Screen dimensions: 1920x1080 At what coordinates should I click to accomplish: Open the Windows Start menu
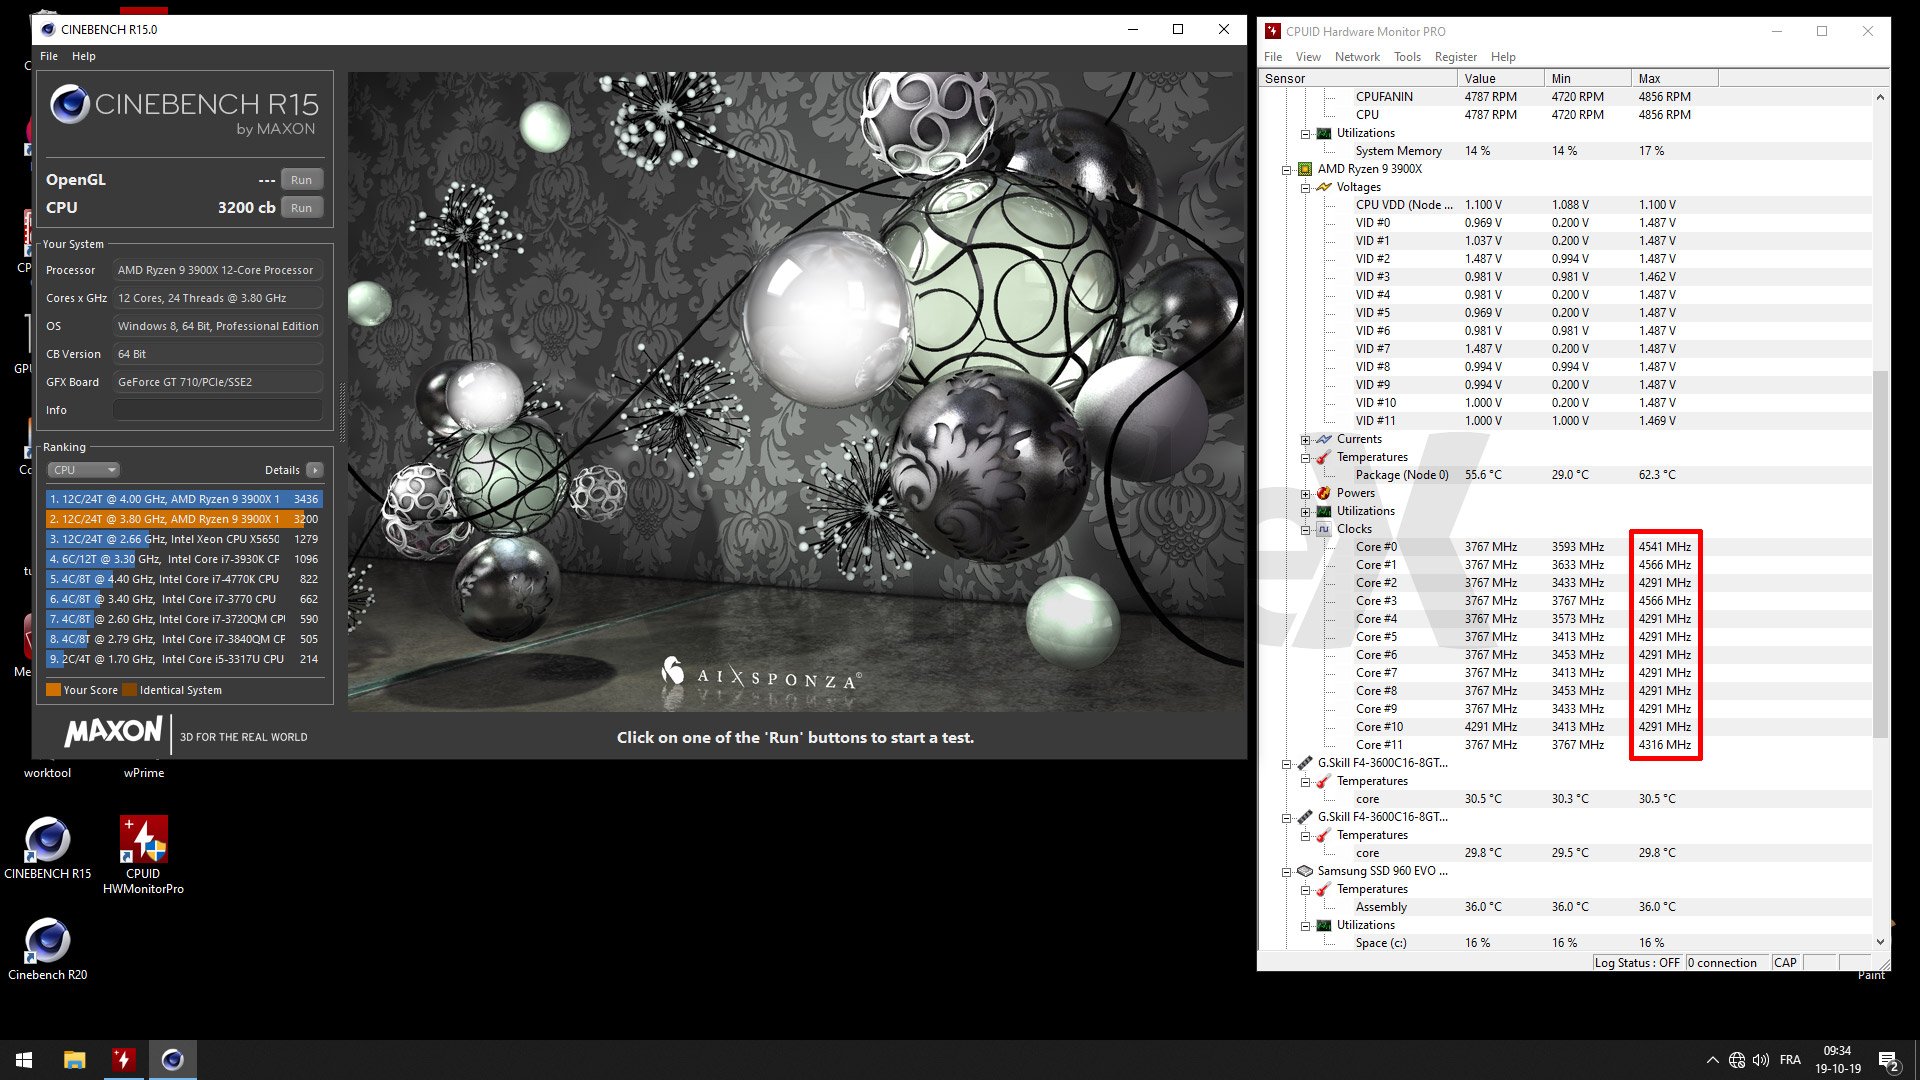click(24, 1060)
